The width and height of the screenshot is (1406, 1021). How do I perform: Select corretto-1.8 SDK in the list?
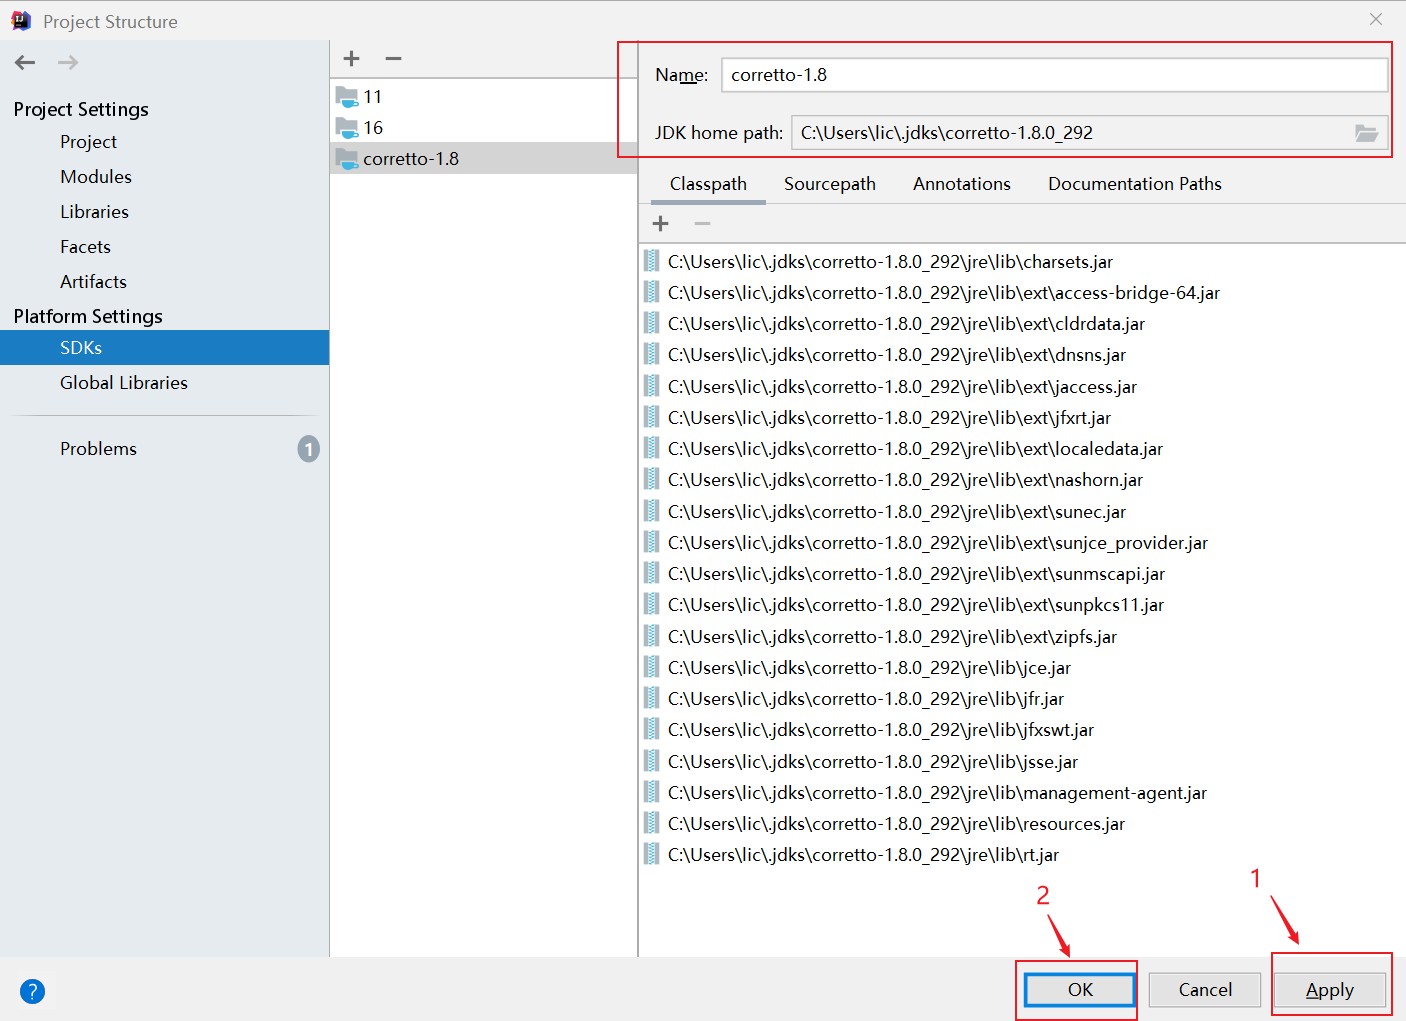point(483,158)
